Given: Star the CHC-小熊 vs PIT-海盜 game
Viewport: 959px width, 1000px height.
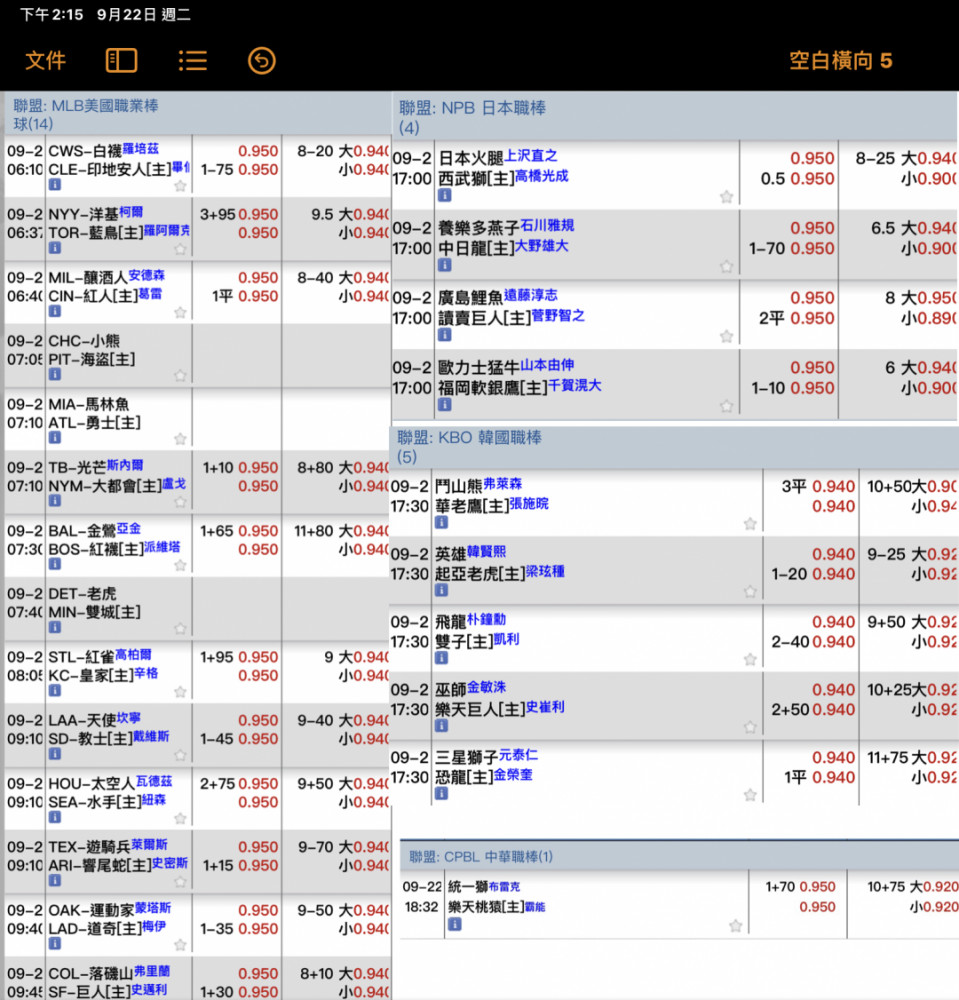Looking at the screenshot, I should 180,375.
